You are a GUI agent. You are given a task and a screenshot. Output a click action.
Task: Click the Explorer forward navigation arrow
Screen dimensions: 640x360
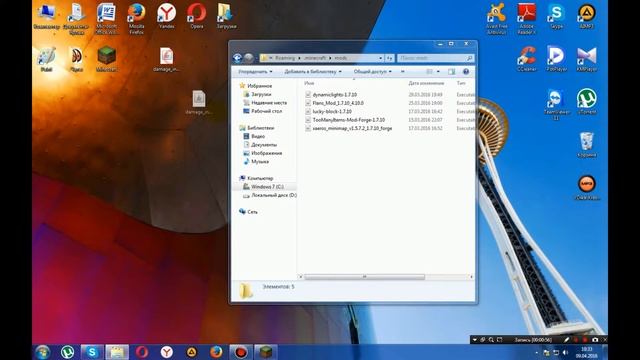[x=249, y=58]
